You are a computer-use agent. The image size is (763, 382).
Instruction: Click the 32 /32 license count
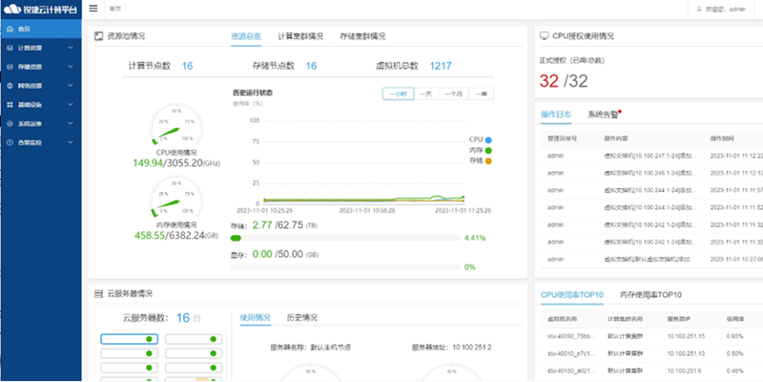[x=563, y=81]
